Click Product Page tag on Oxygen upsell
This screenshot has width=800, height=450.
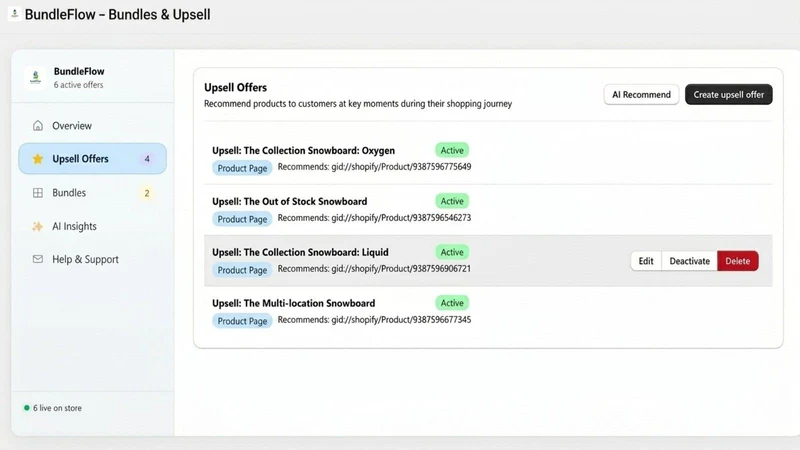coord(242,168)
